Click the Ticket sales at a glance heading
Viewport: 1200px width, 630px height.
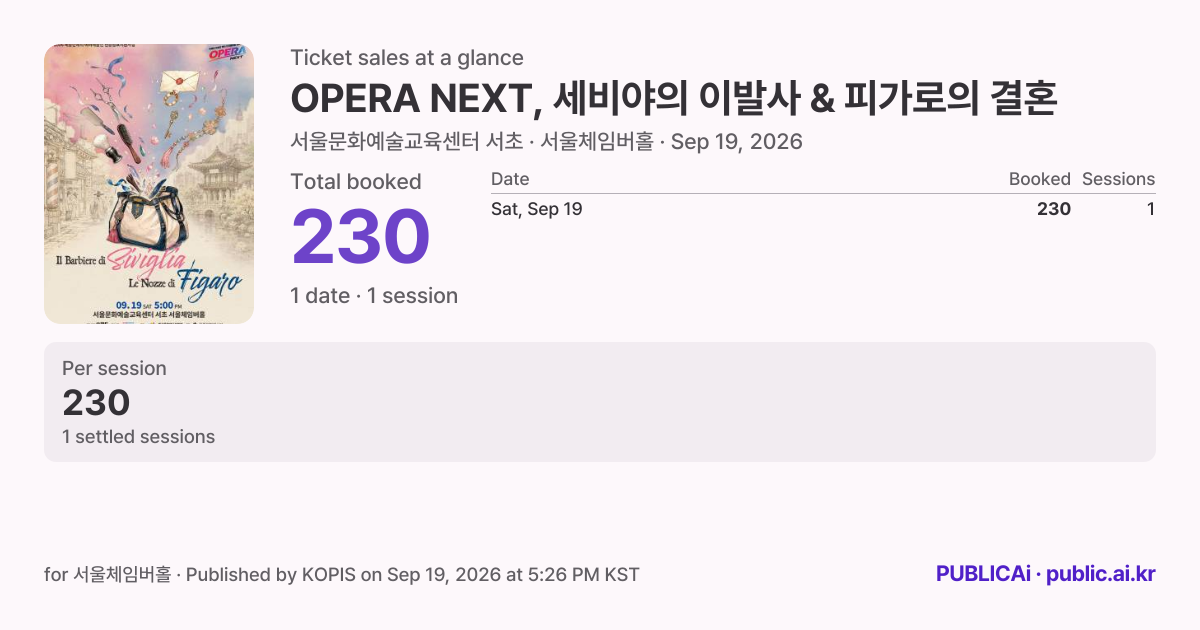pyautogui.click(x=407, y=58)
